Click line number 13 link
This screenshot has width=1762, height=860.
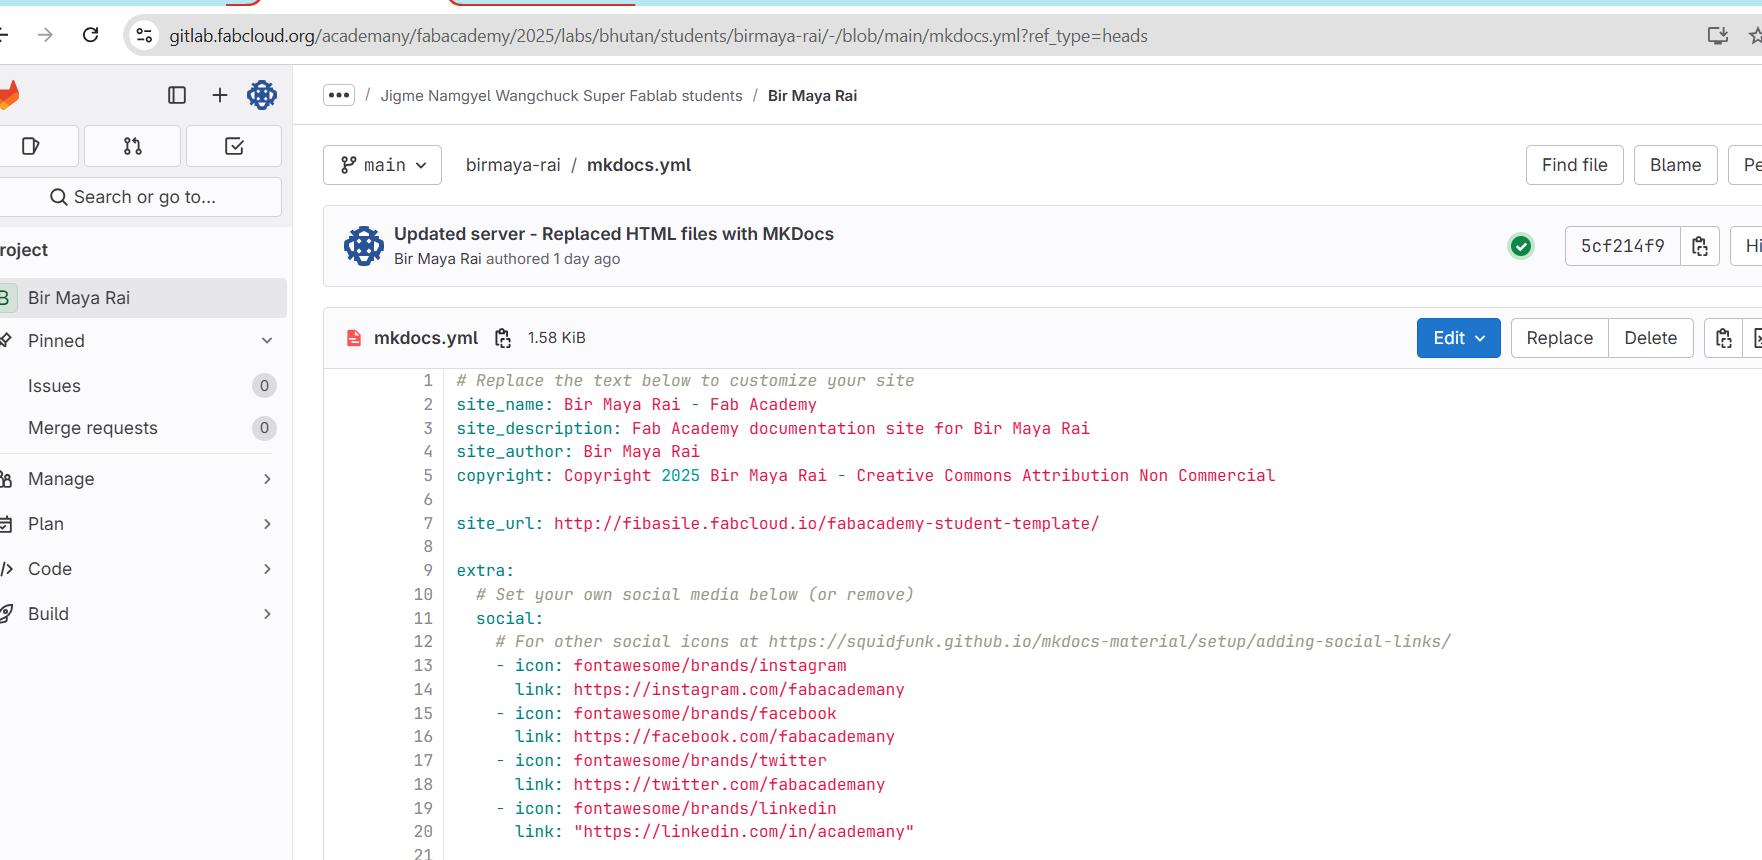point(423,666)
